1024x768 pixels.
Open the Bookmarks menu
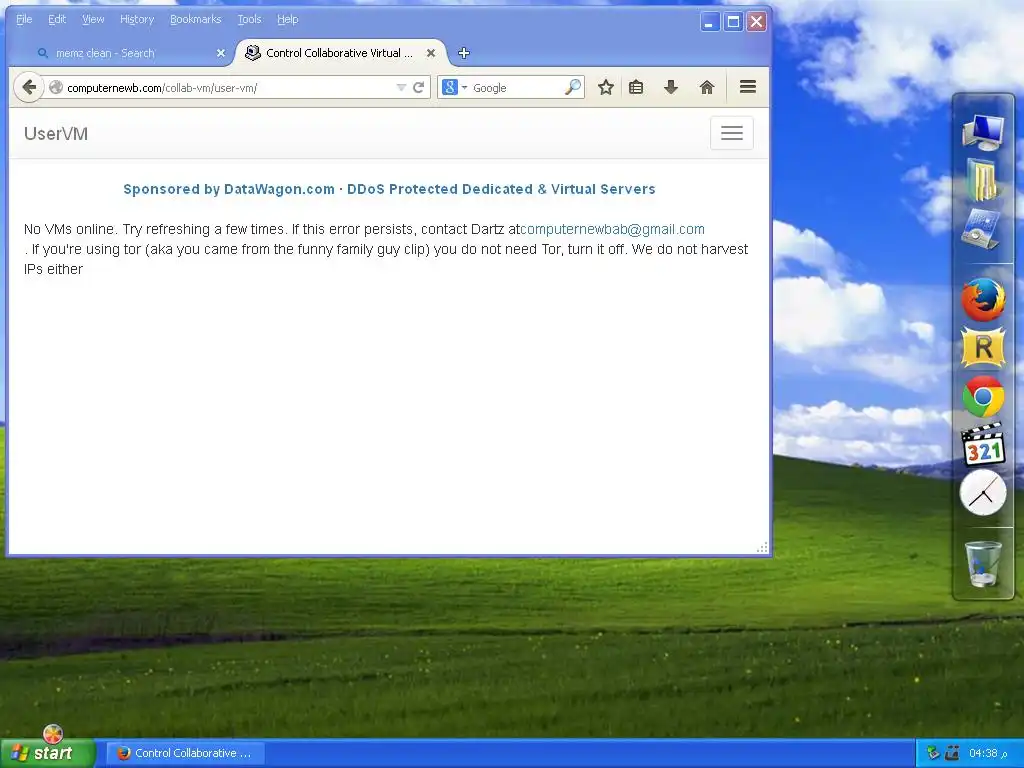(196, 20)
